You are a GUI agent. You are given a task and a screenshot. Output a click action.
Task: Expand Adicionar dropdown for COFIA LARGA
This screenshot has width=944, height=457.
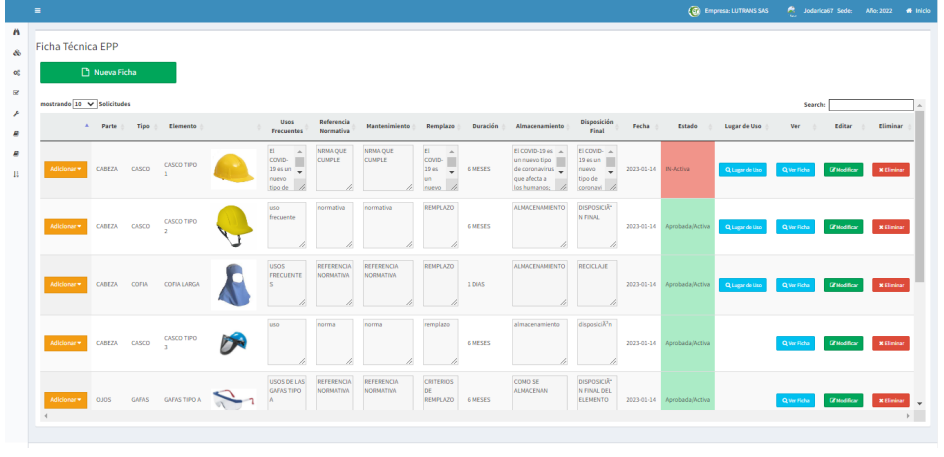point(66,284)
